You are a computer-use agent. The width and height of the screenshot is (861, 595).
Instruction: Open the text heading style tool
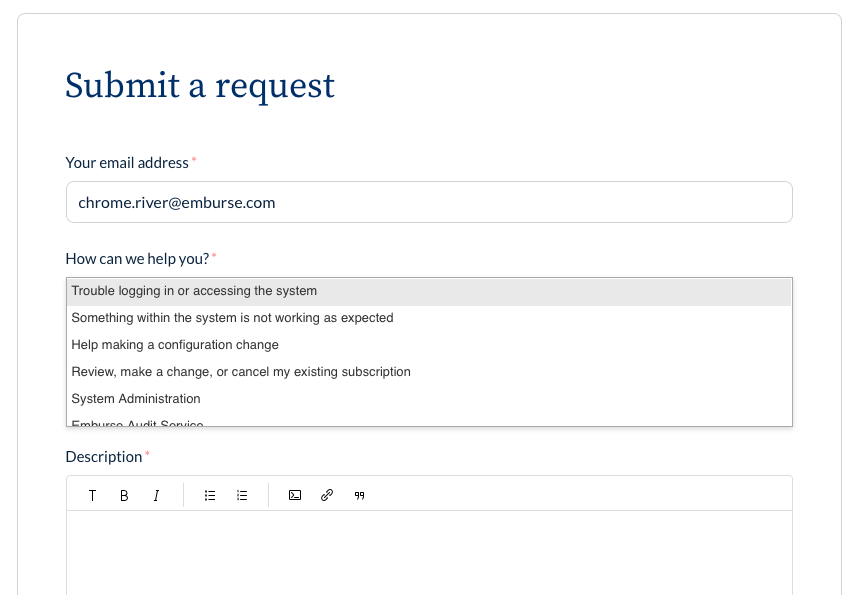(92, 496)
